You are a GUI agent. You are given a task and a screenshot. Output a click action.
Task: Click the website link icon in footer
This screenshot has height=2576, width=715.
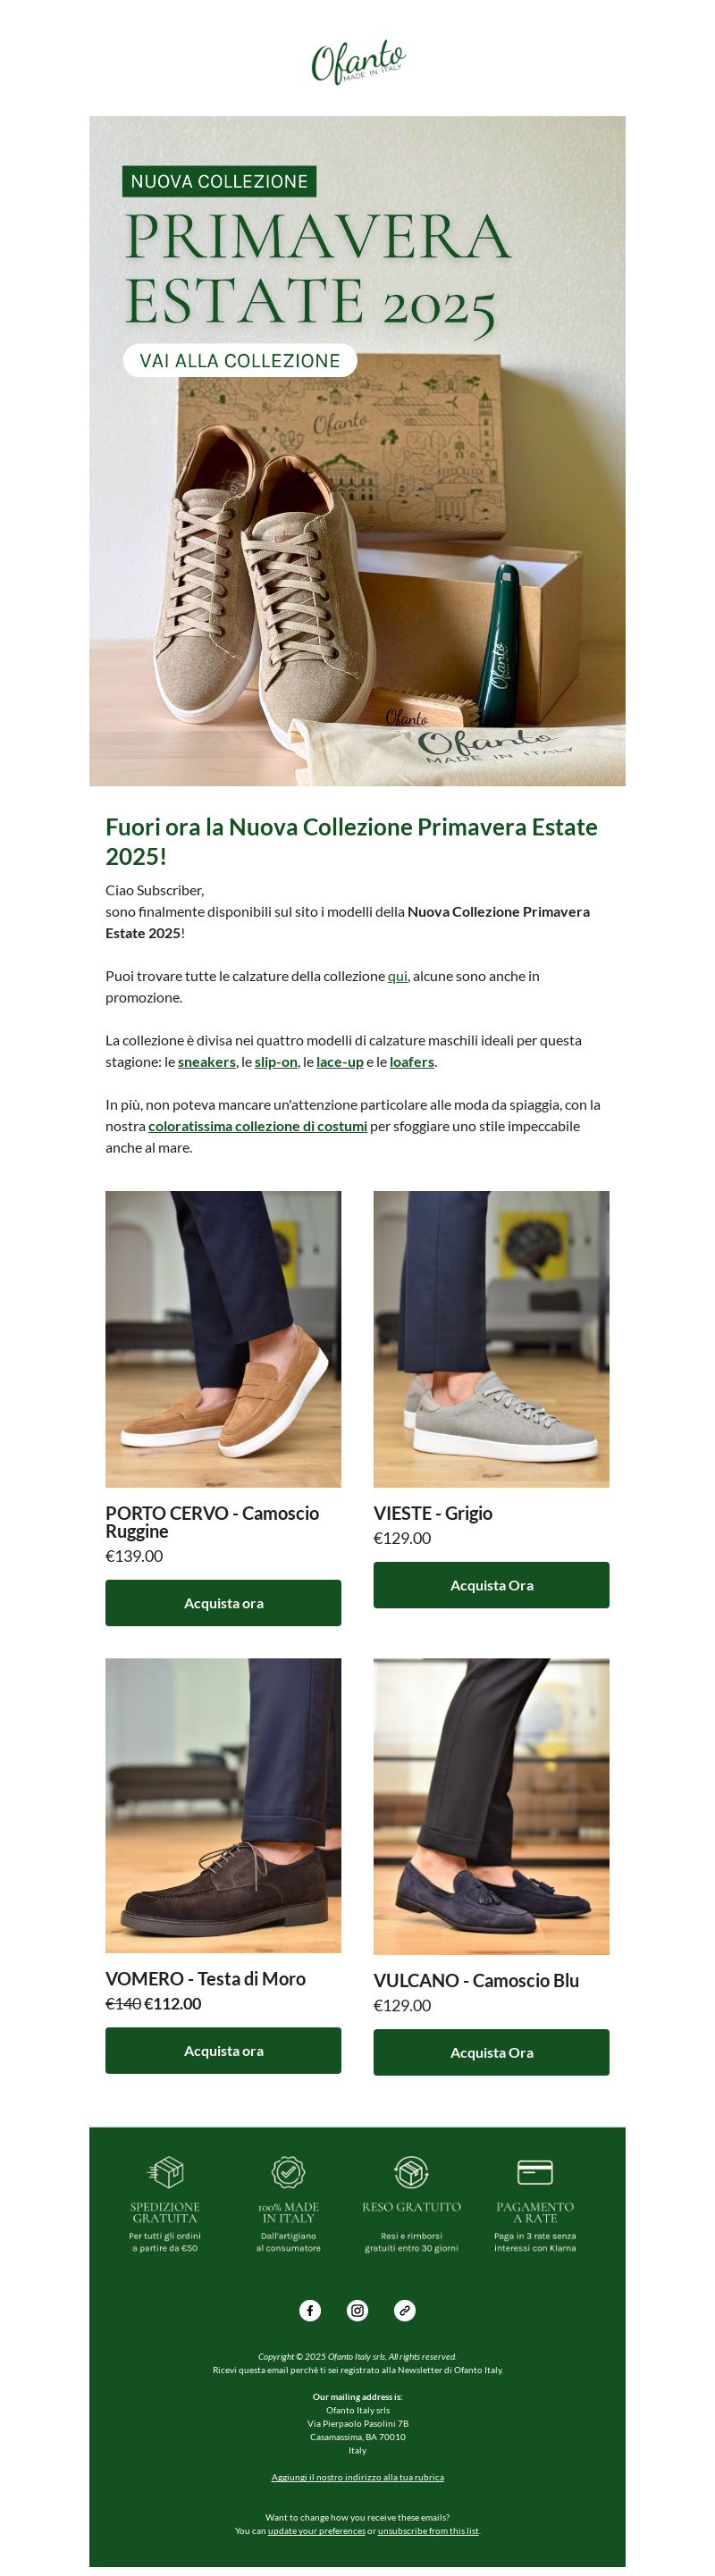pos(404,2310)
